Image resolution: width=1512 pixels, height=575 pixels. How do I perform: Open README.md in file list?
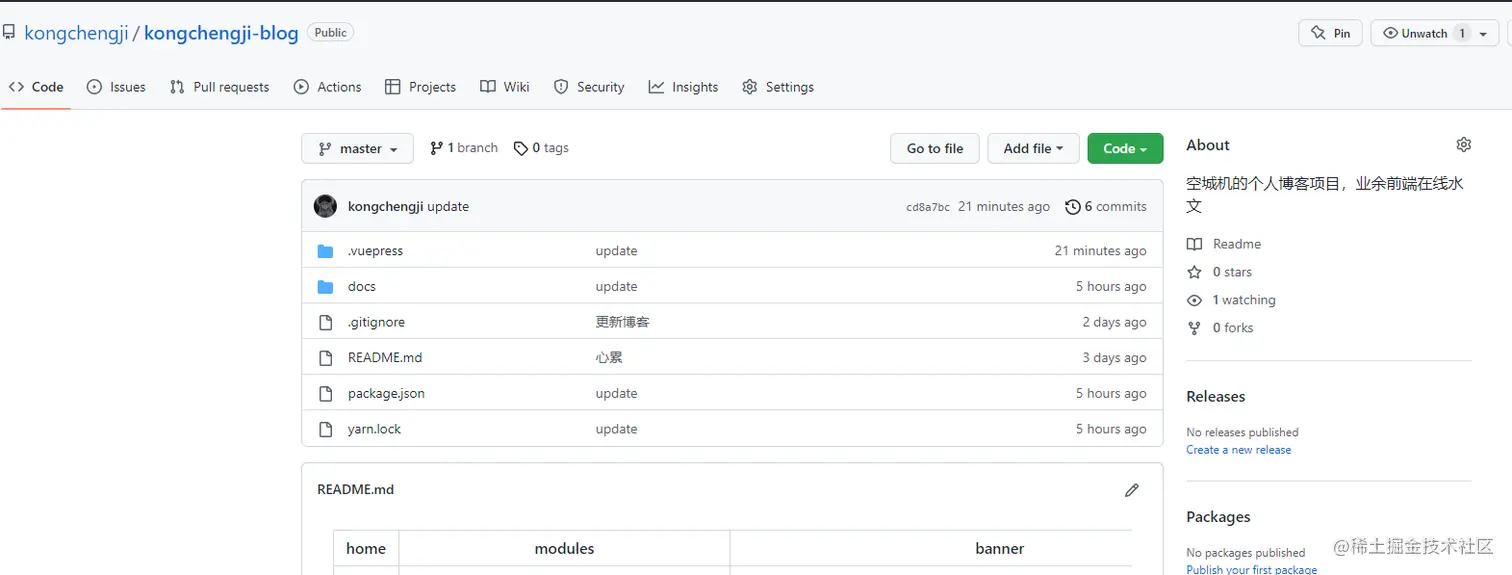coord(385,358)
